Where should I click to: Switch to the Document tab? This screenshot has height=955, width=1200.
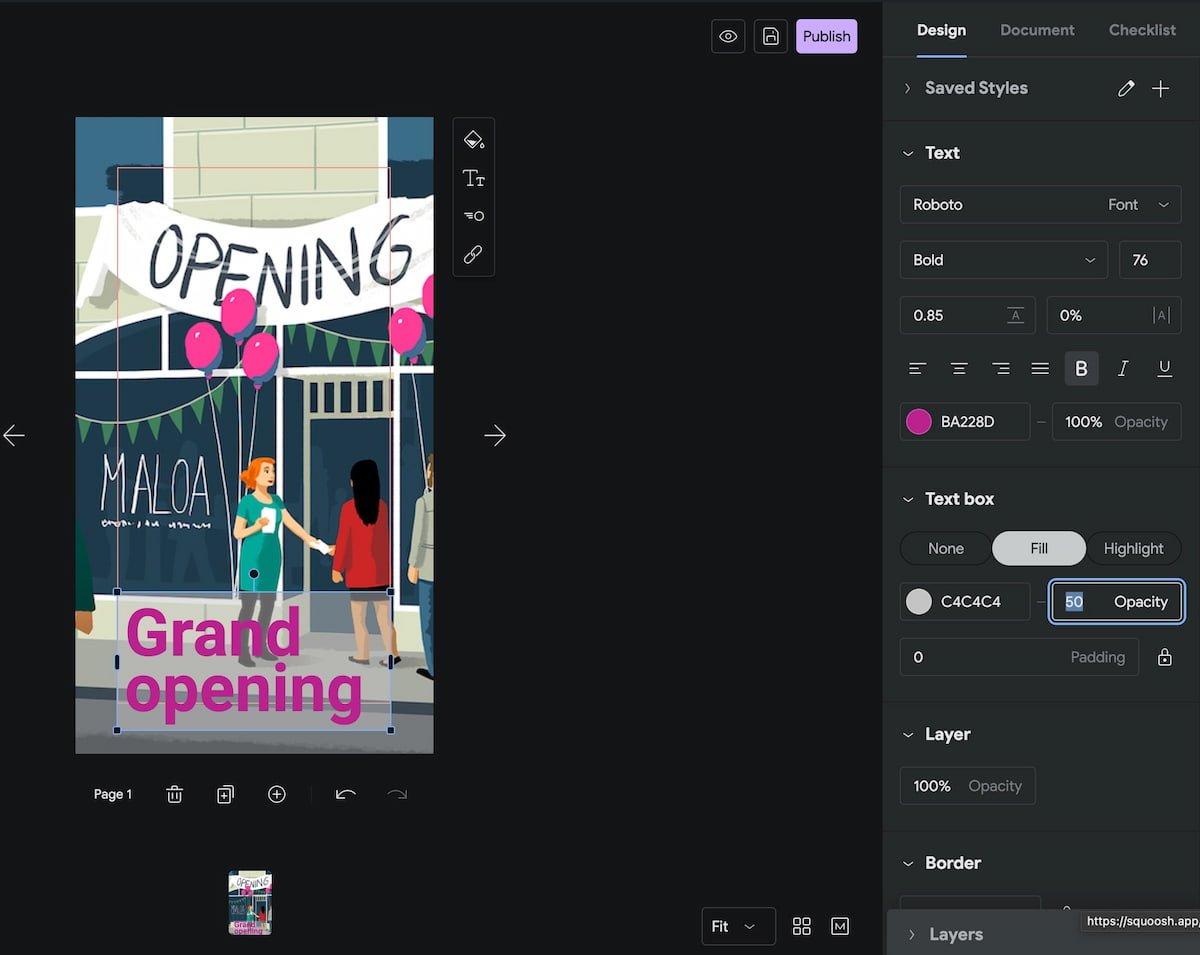[1037, 30]
